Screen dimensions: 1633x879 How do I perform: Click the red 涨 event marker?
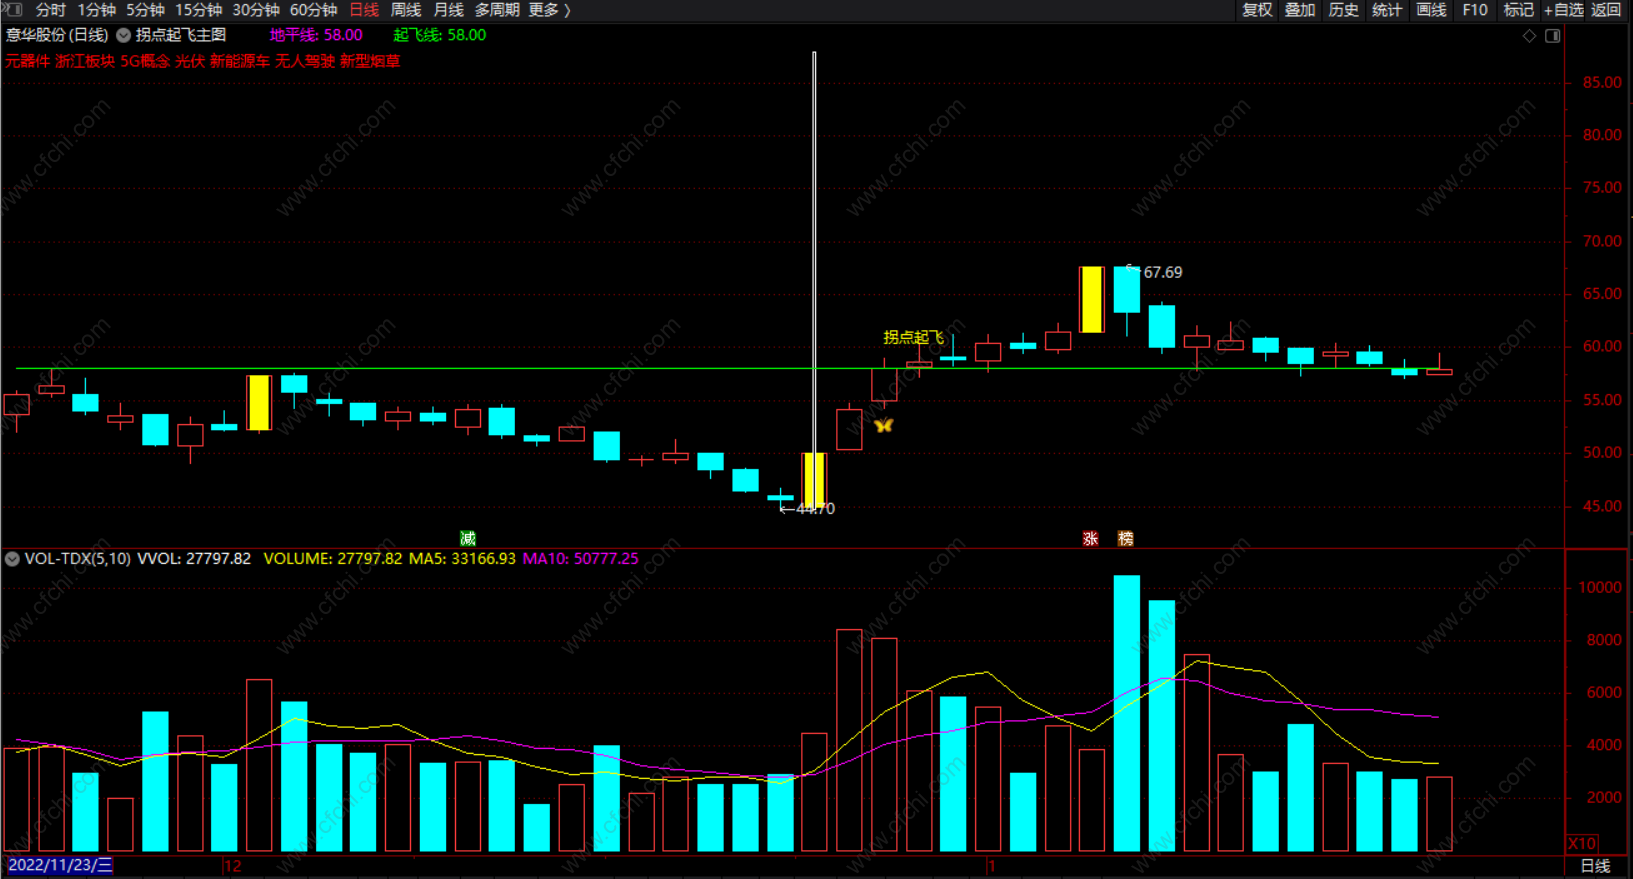click(1090, 538)
